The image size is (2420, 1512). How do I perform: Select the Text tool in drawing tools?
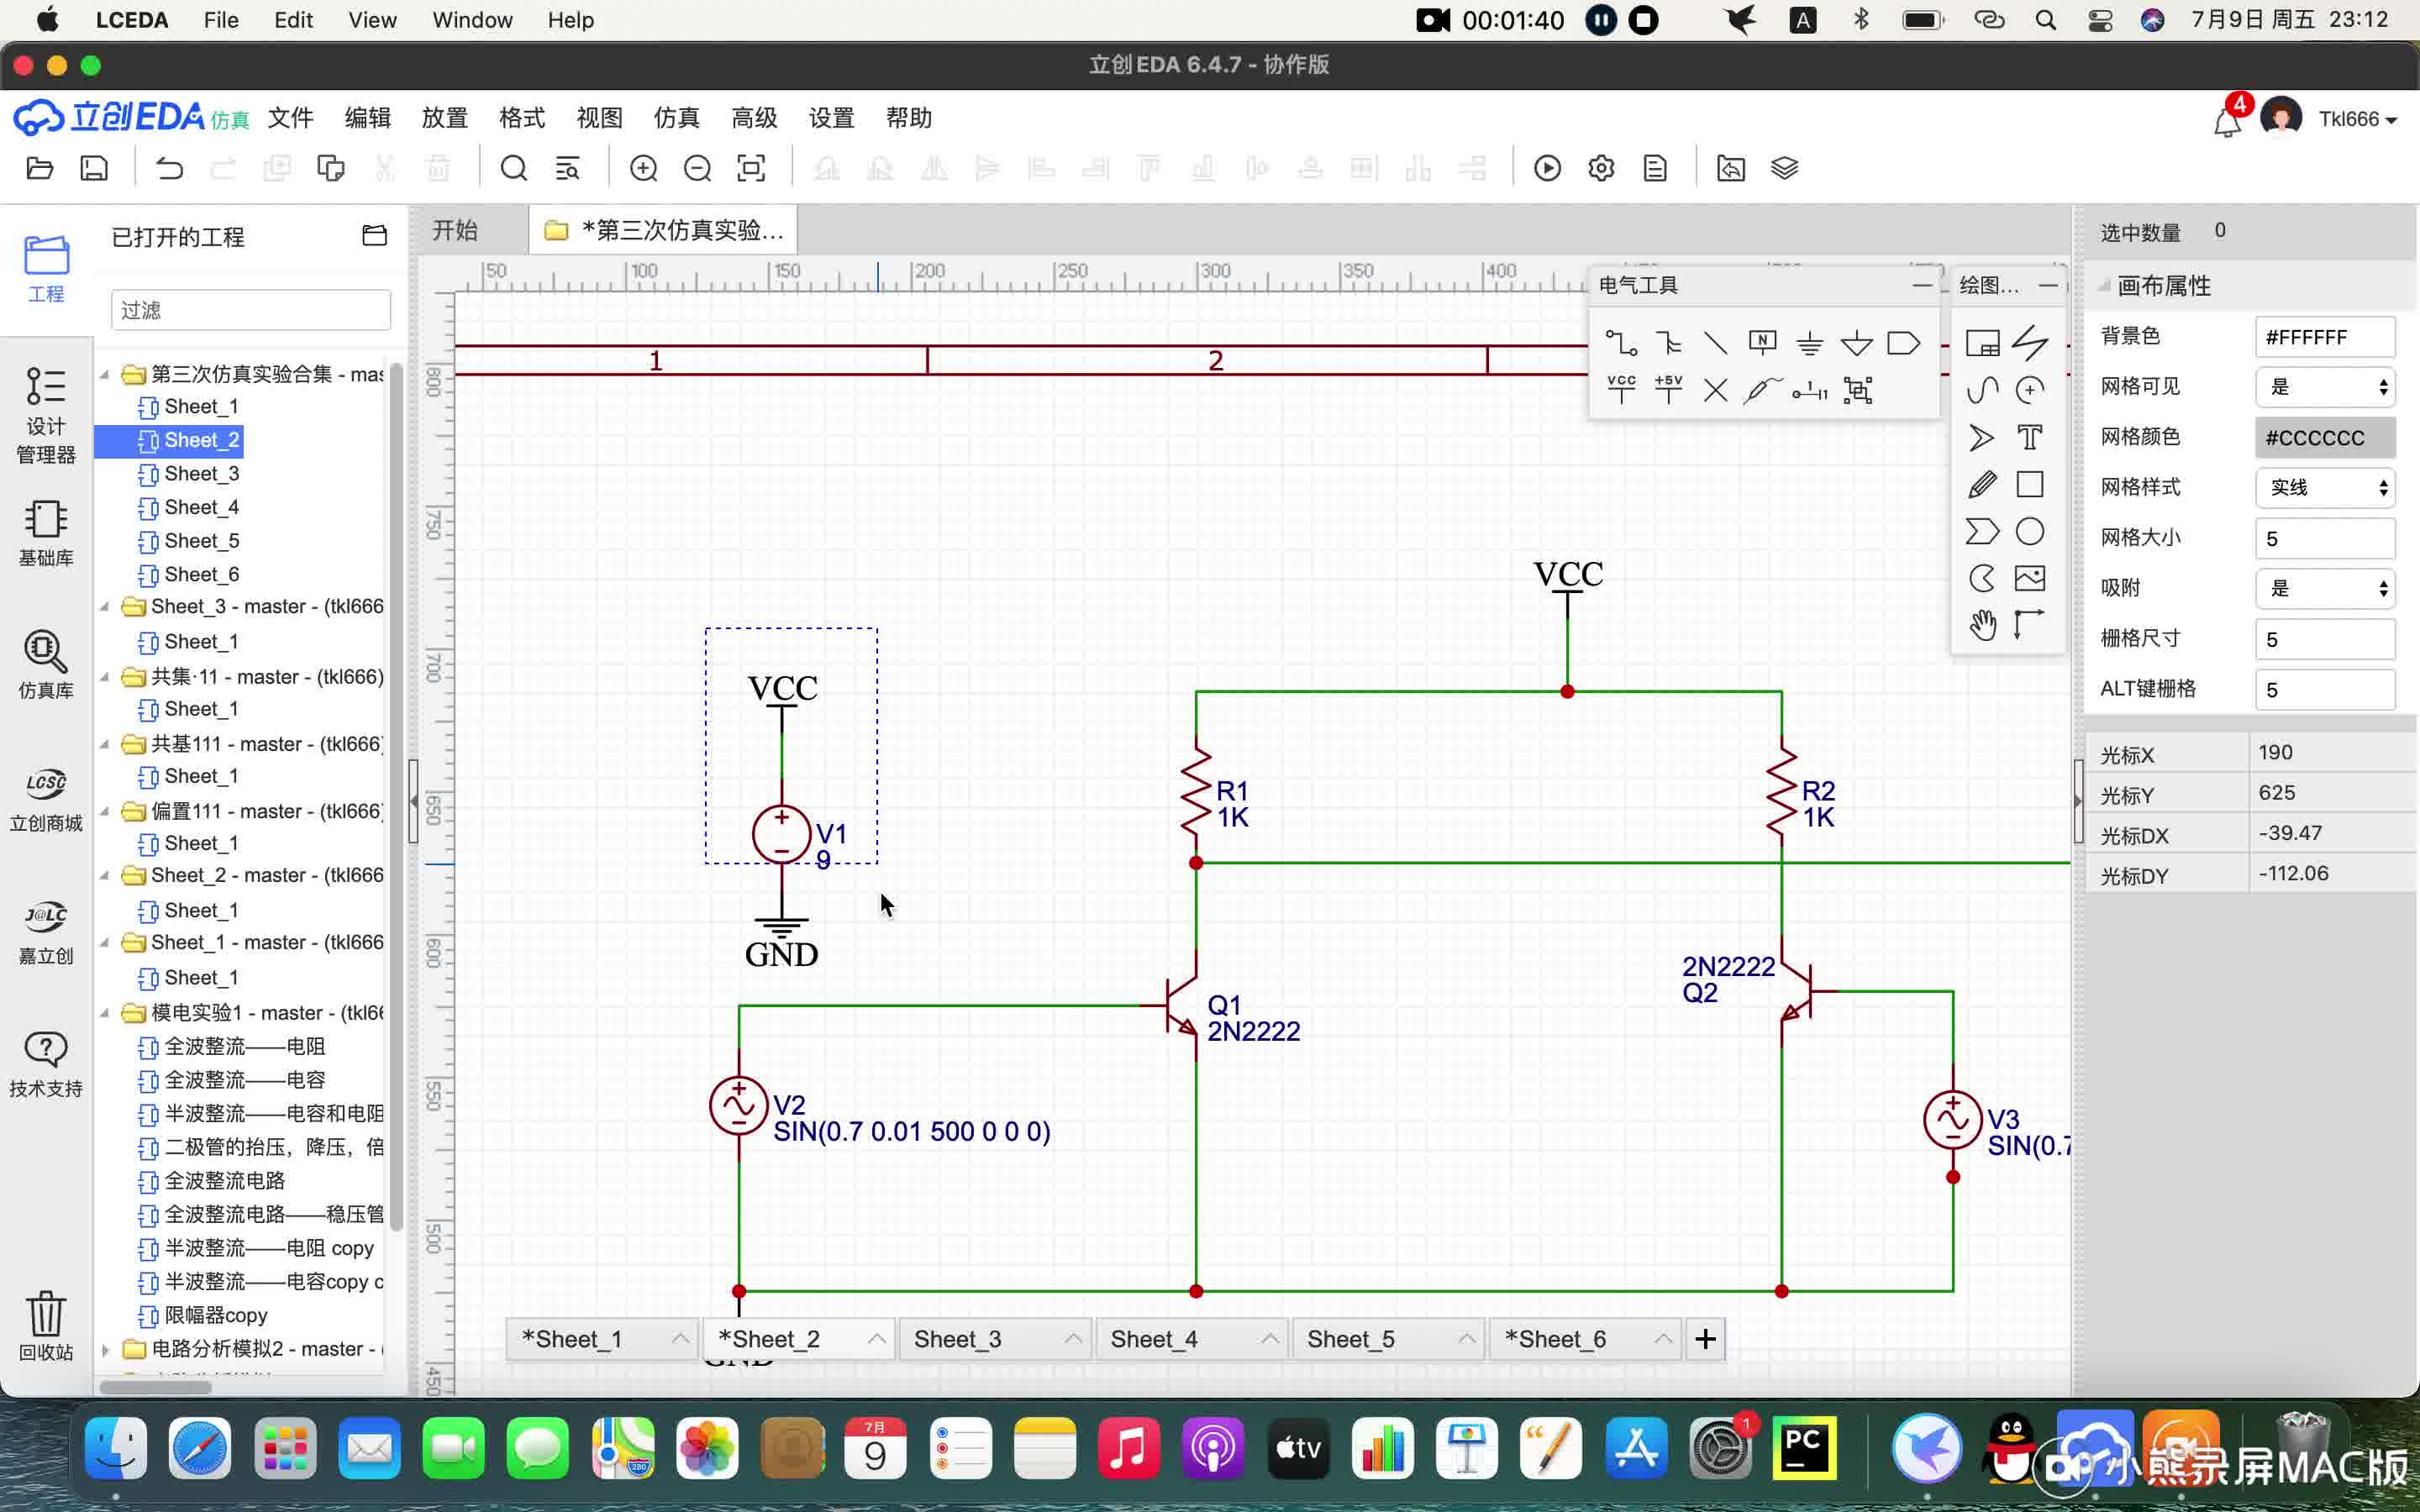[x=2029, y=437]
